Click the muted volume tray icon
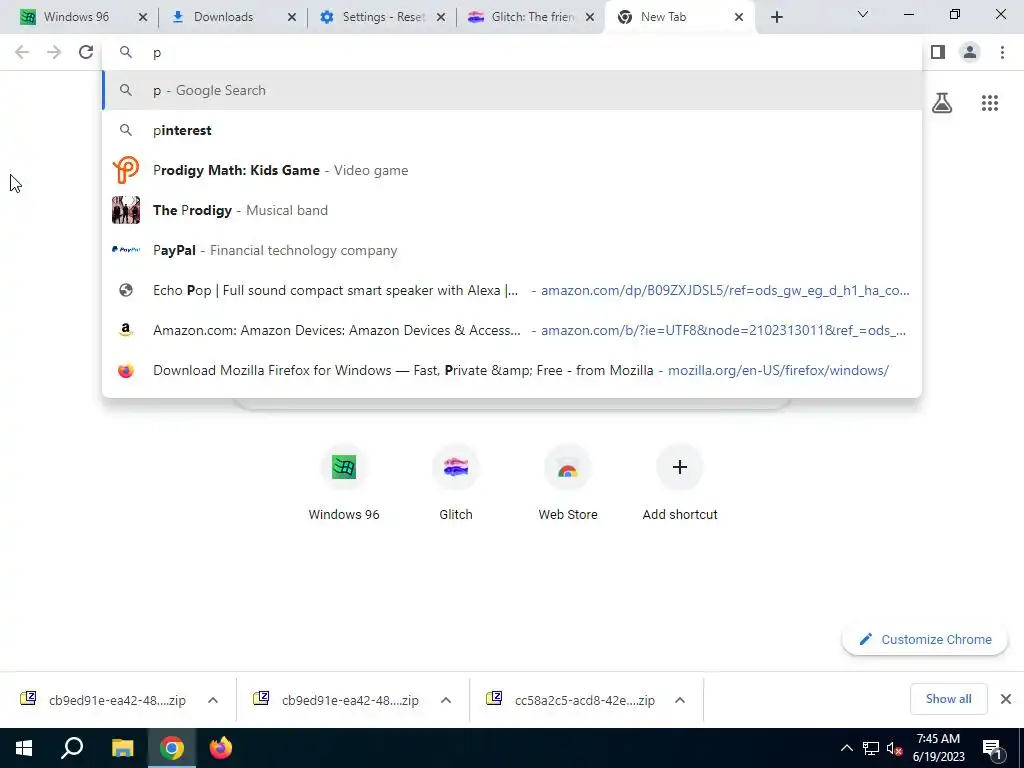 (894, 748)
